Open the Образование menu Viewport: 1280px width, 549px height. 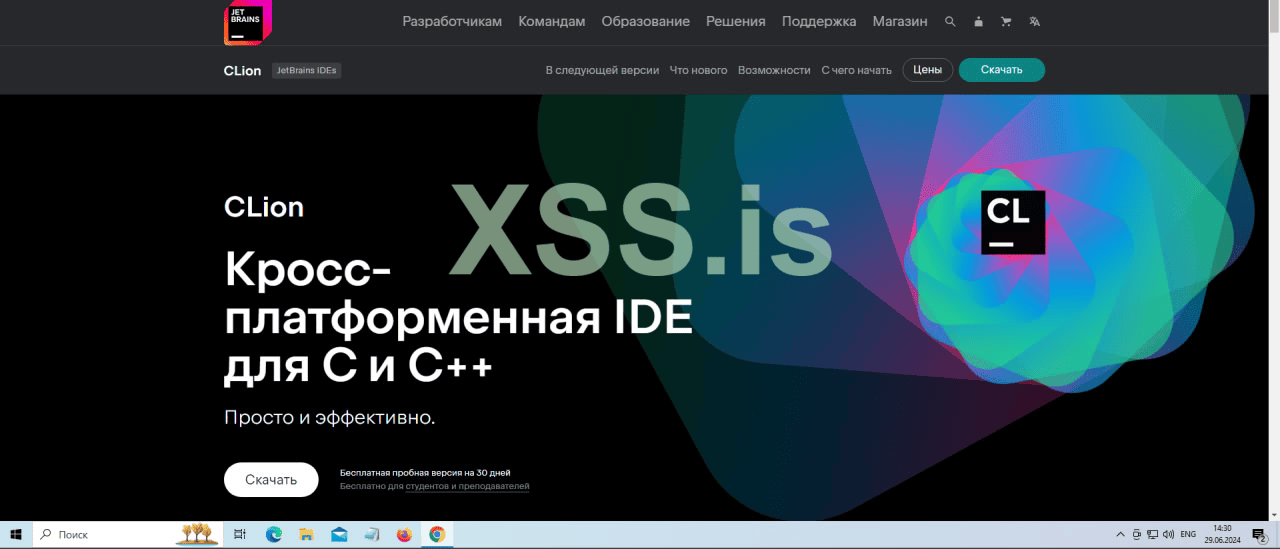pyautogui.click(x=646, y=21)
